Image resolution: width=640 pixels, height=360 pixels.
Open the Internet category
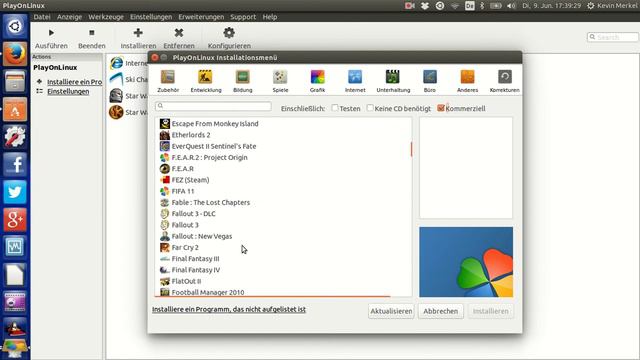(x=355, y=81)
